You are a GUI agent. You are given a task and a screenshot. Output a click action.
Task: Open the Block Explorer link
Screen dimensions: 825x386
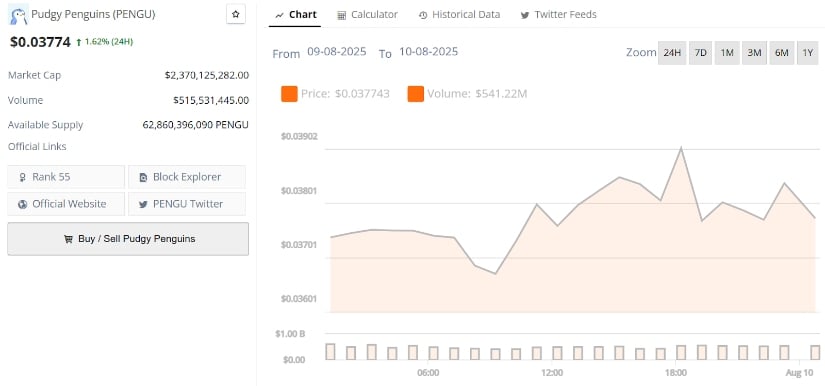coord(187,177)
